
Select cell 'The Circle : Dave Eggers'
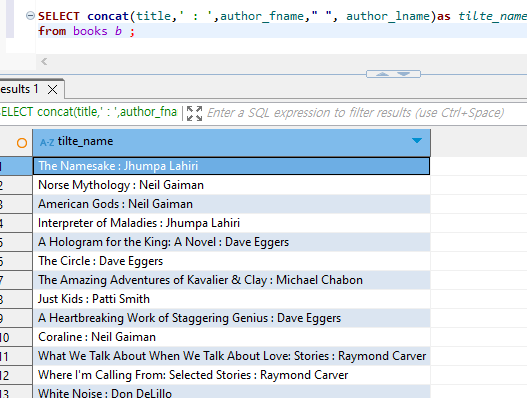[231, 261]
